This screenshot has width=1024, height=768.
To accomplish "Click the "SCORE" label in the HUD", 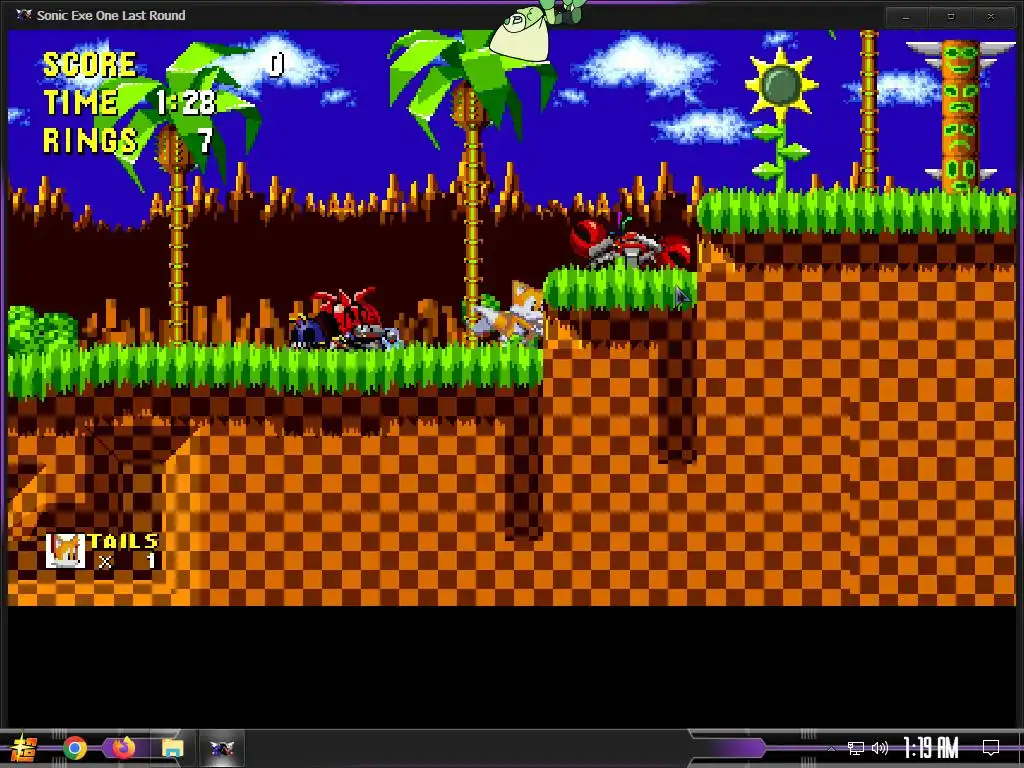I will click(89, 64).
